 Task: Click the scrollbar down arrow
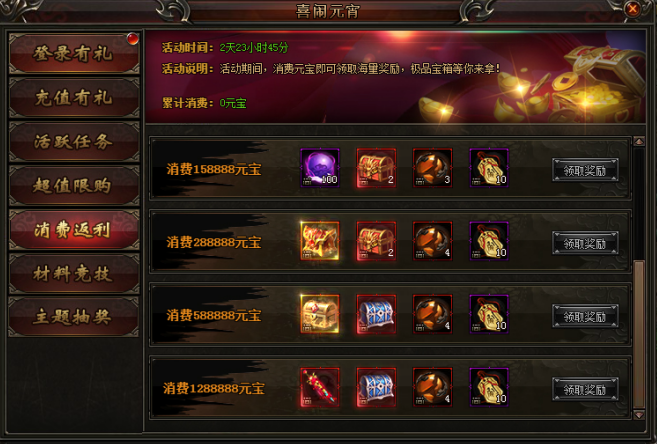(x=639, y=415)
